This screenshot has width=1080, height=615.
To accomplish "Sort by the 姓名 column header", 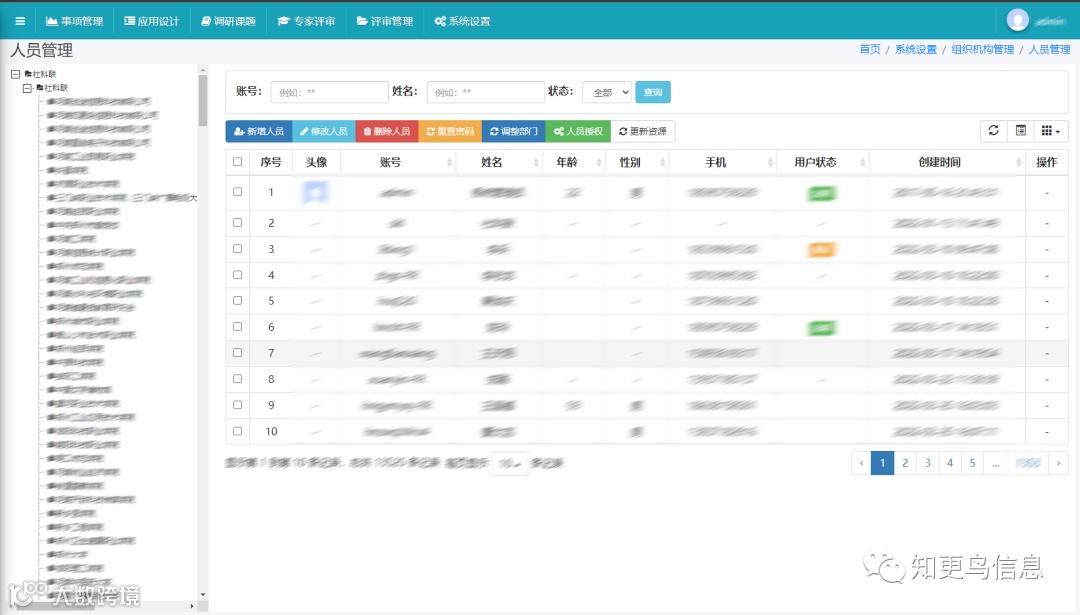I will 499,162.
